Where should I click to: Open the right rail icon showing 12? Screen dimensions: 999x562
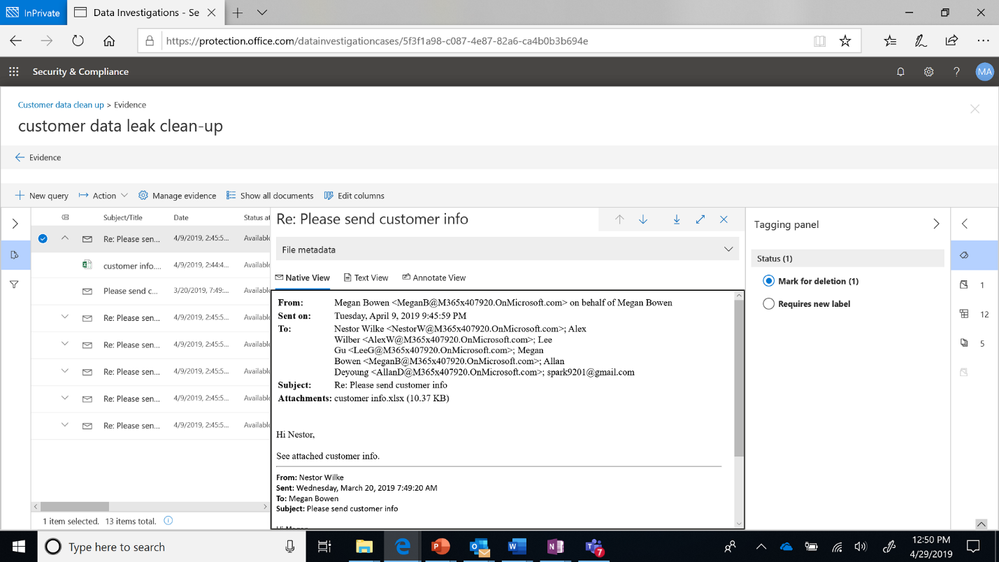coord(964,314)
